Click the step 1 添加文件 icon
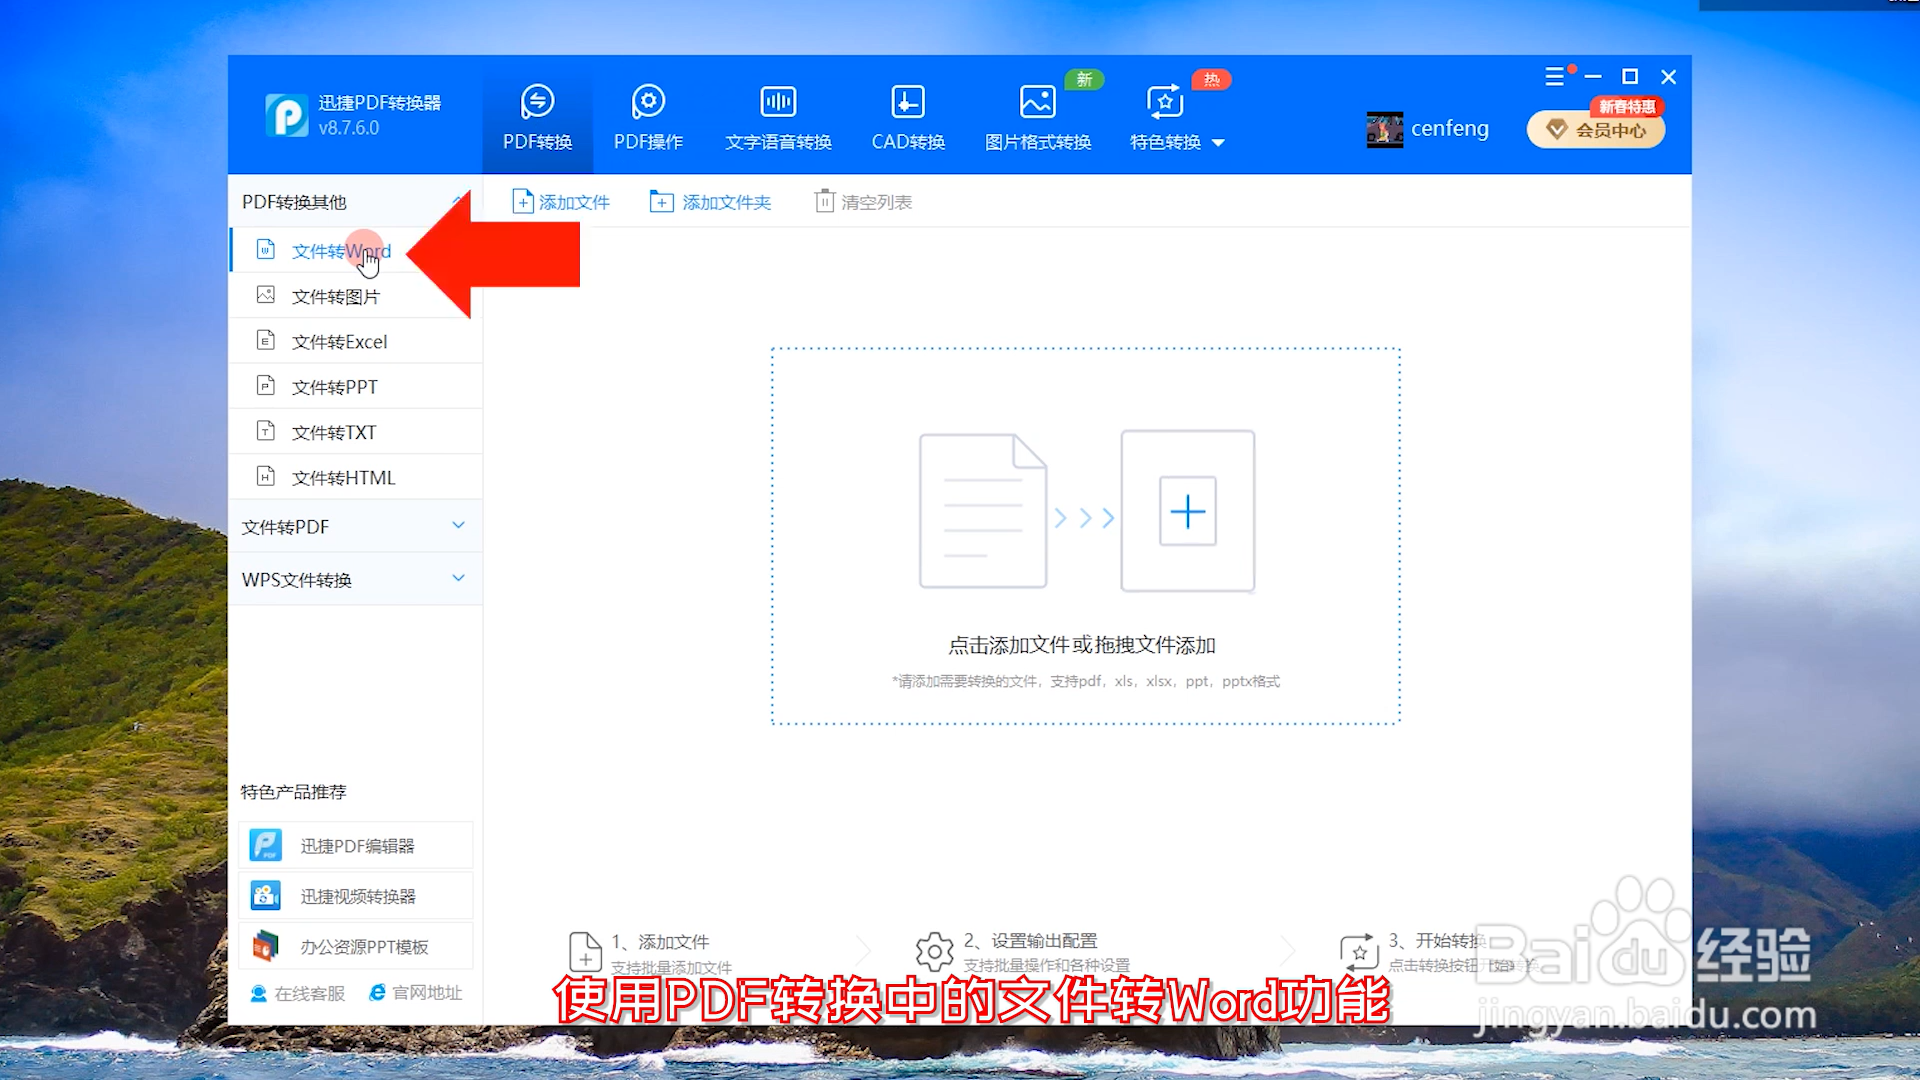This screenshot has width=1920, height=1080. [585, 952]
